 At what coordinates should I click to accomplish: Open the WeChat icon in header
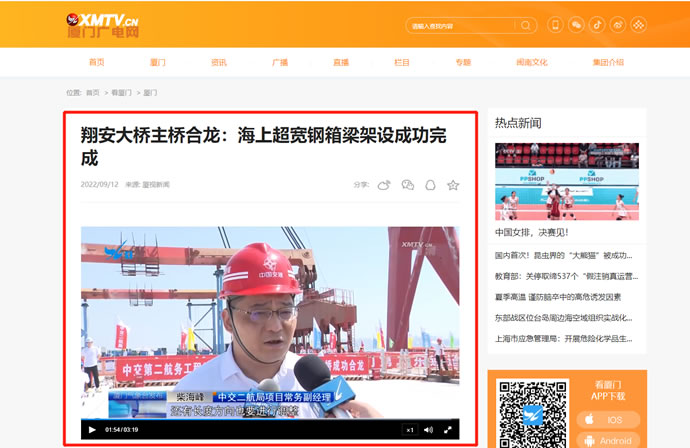576,25
